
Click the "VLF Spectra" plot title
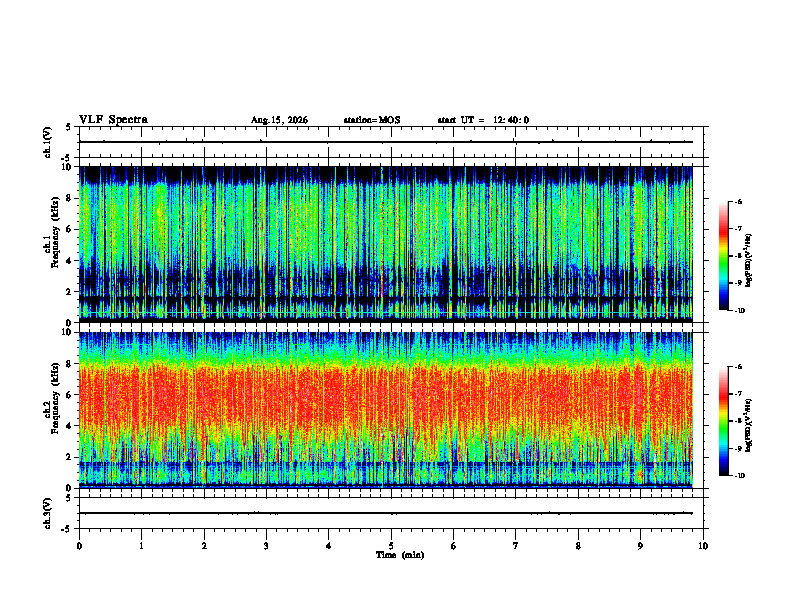coord(113,120)
